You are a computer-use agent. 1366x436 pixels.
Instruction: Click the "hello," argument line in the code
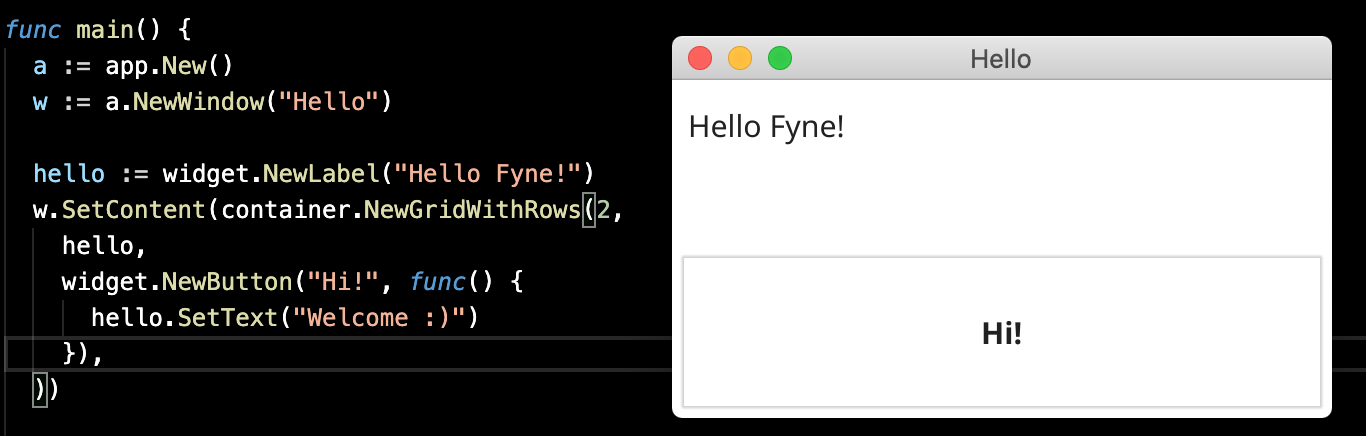(105, 246)
